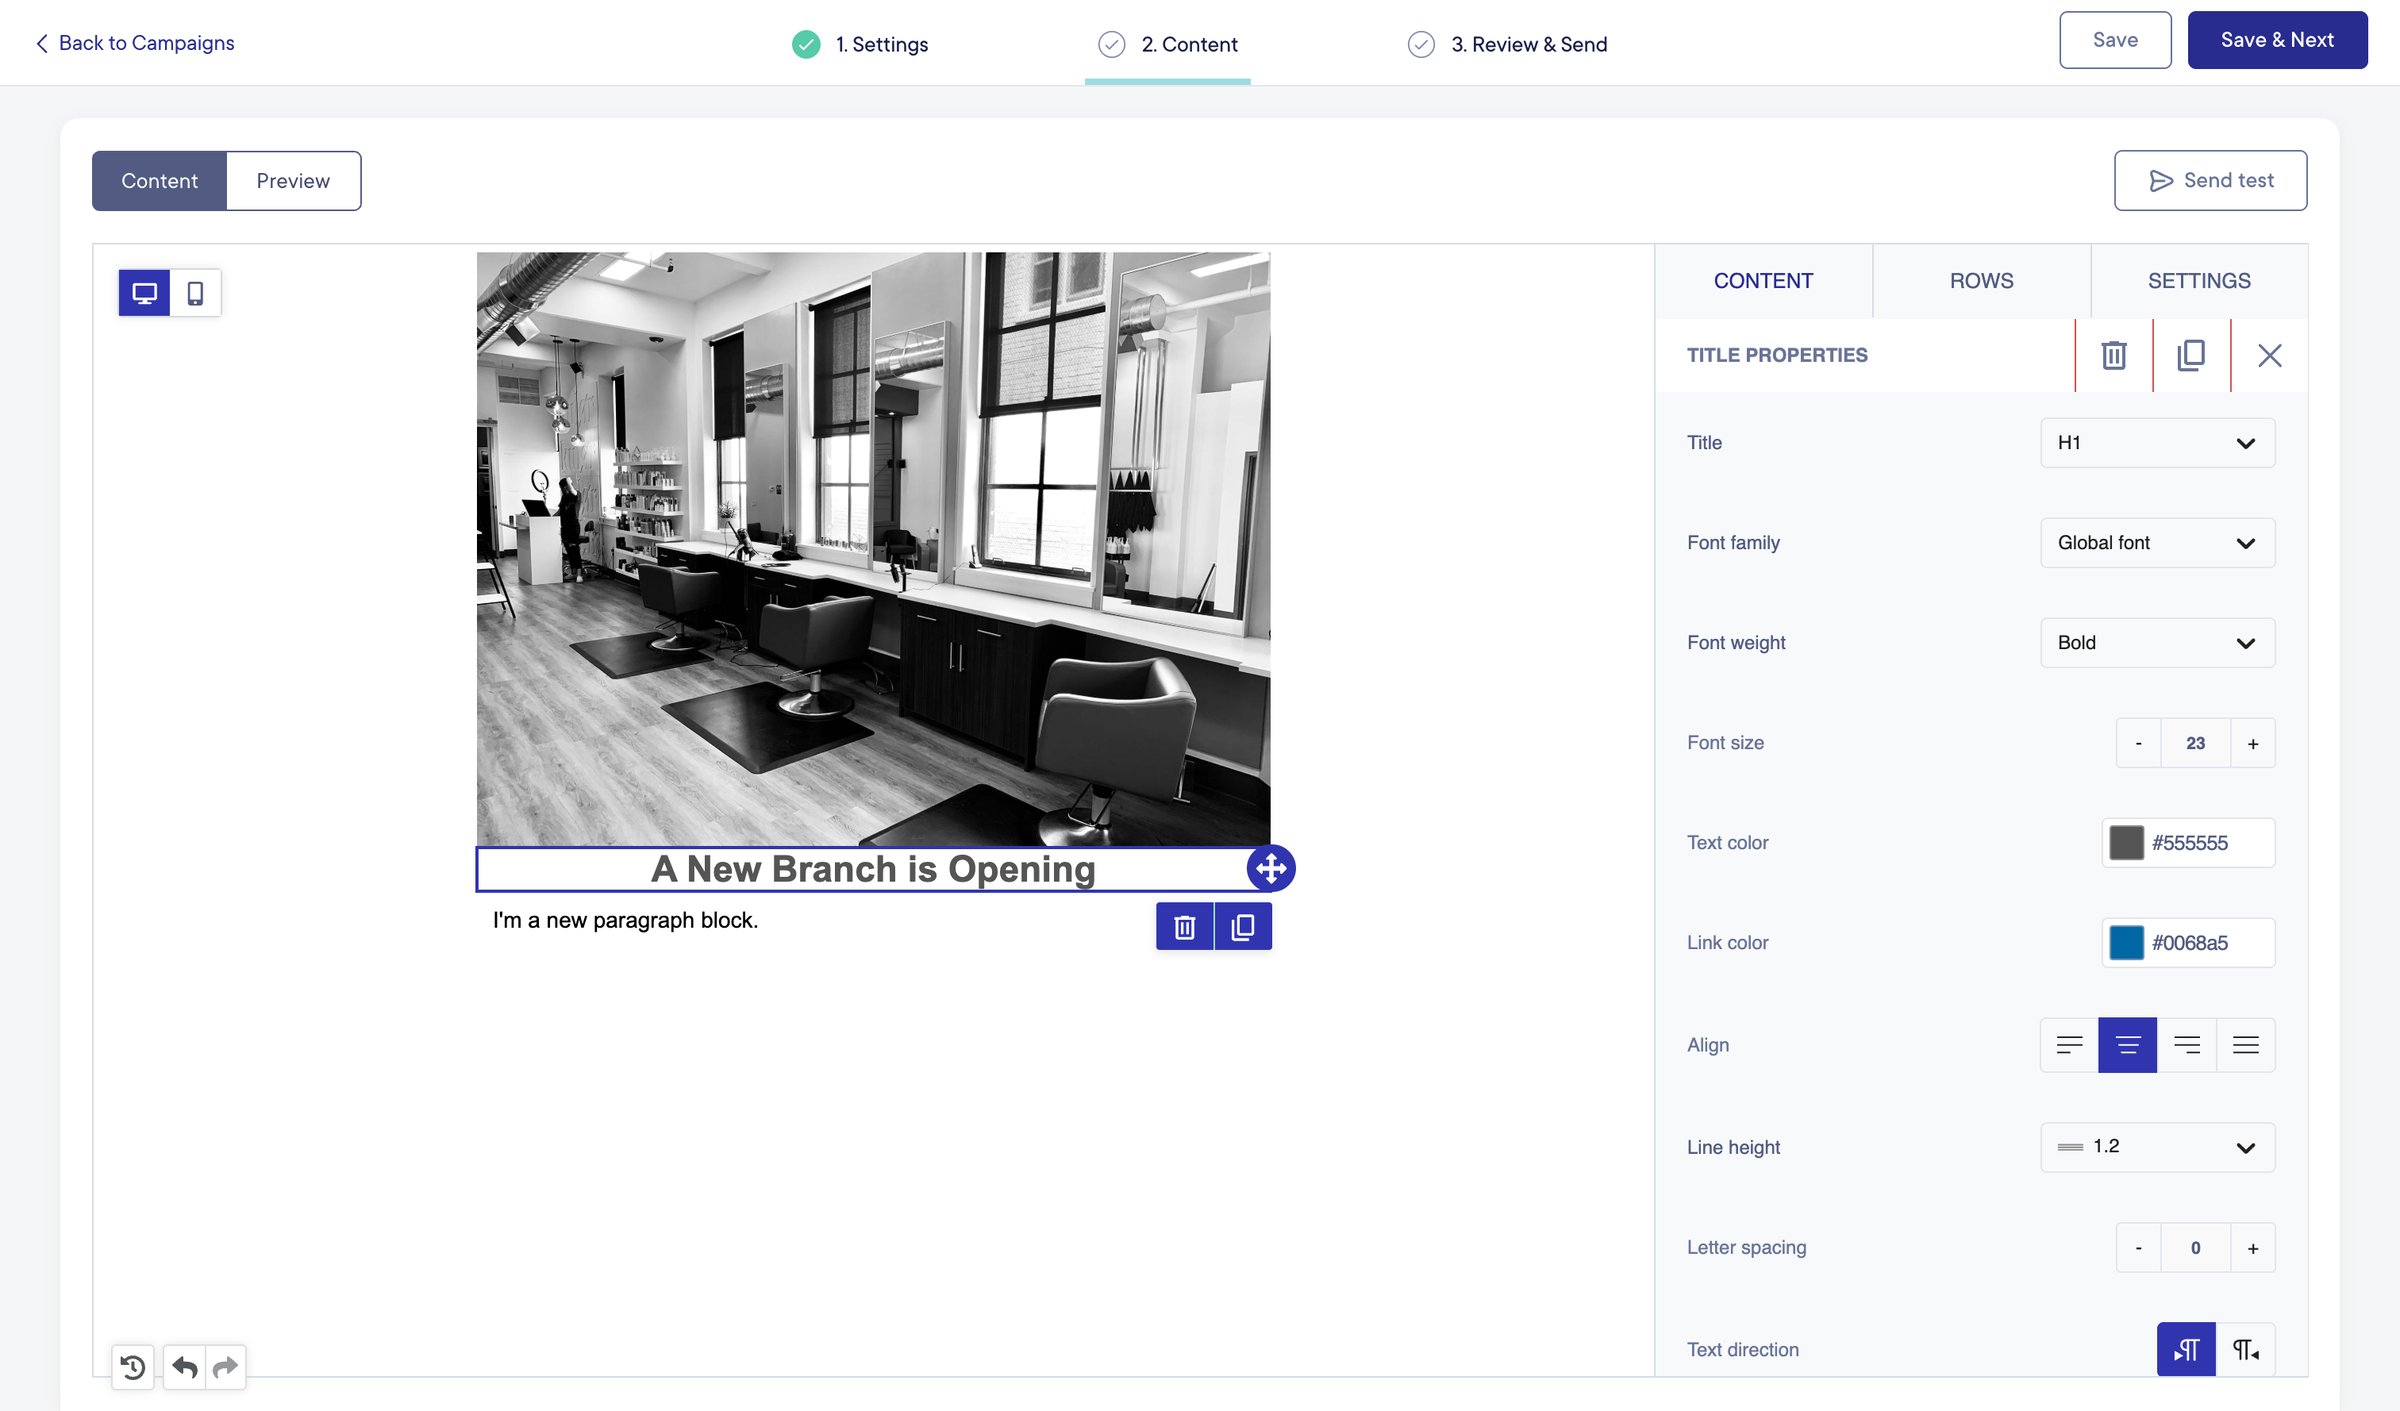Click the move handle on title block
This screenshot has height=1411, width=2400.
[x=1271, y=868]
